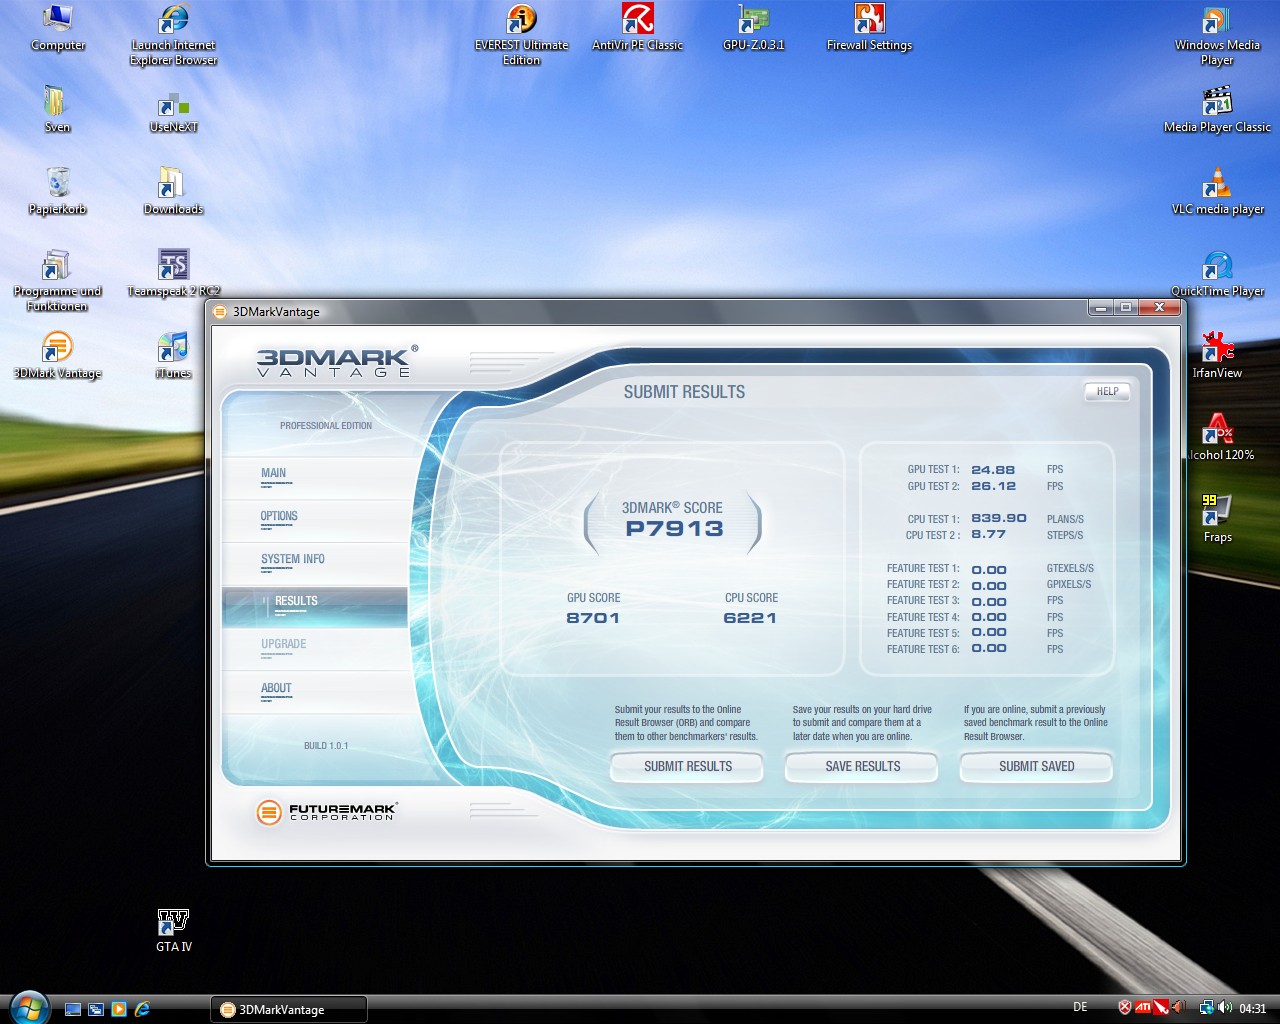Screen dimensions: 1280x1024
Task: Click the SUBMIT RESULTS button
Action: pos(687,767)
